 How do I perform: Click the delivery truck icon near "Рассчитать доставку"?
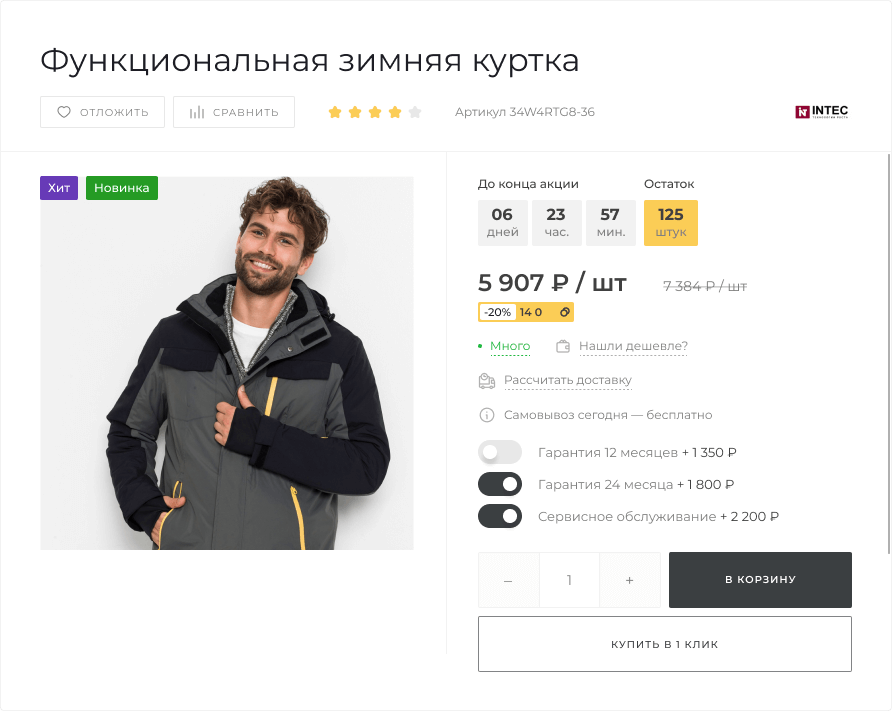pos(486,381)
